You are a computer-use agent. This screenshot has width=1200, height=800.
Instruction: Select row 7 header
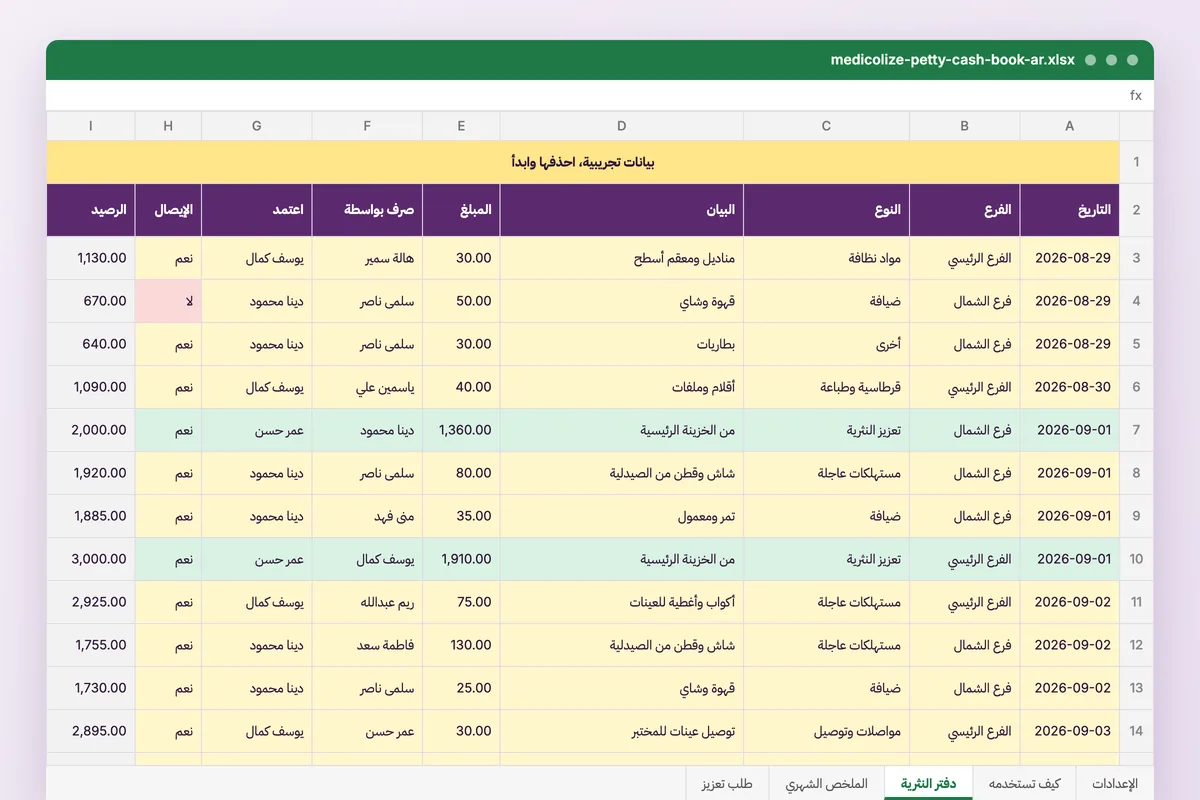[1136, 430]
